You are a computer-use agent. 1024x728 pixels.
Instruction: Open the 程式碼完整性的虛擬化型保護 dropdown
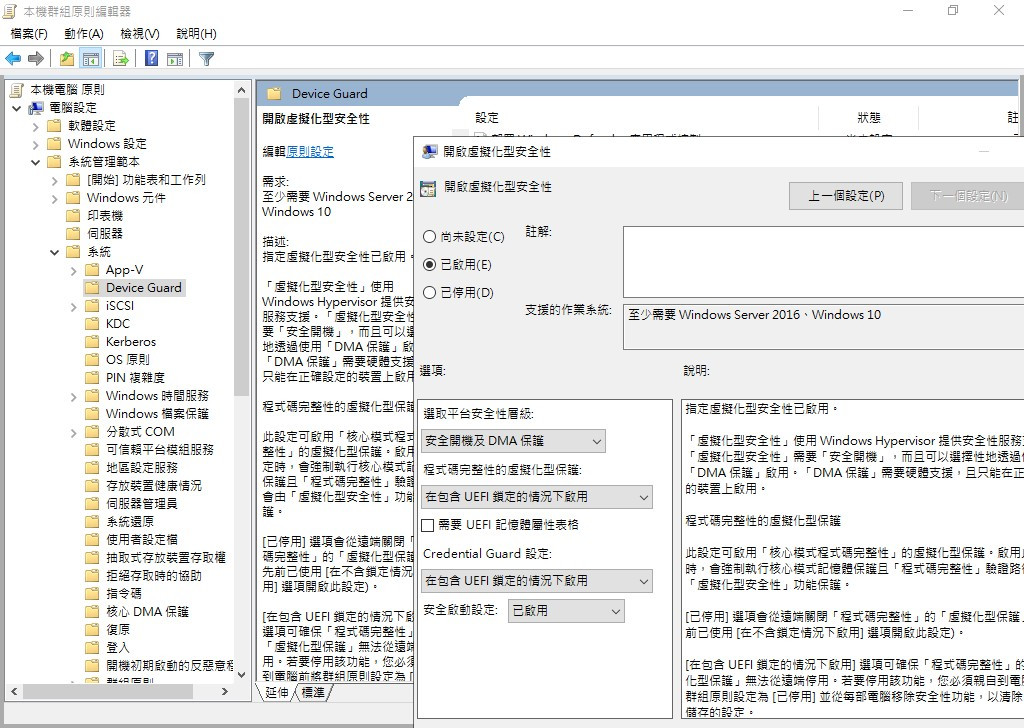[537, 498]
